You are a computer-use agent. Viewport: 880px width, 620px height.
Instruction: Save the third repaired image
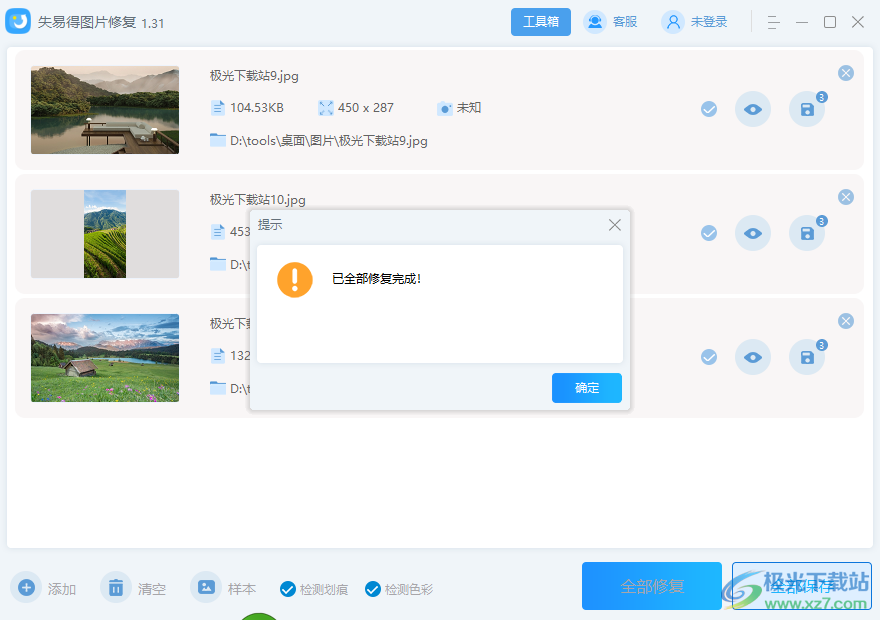(807, 357)
